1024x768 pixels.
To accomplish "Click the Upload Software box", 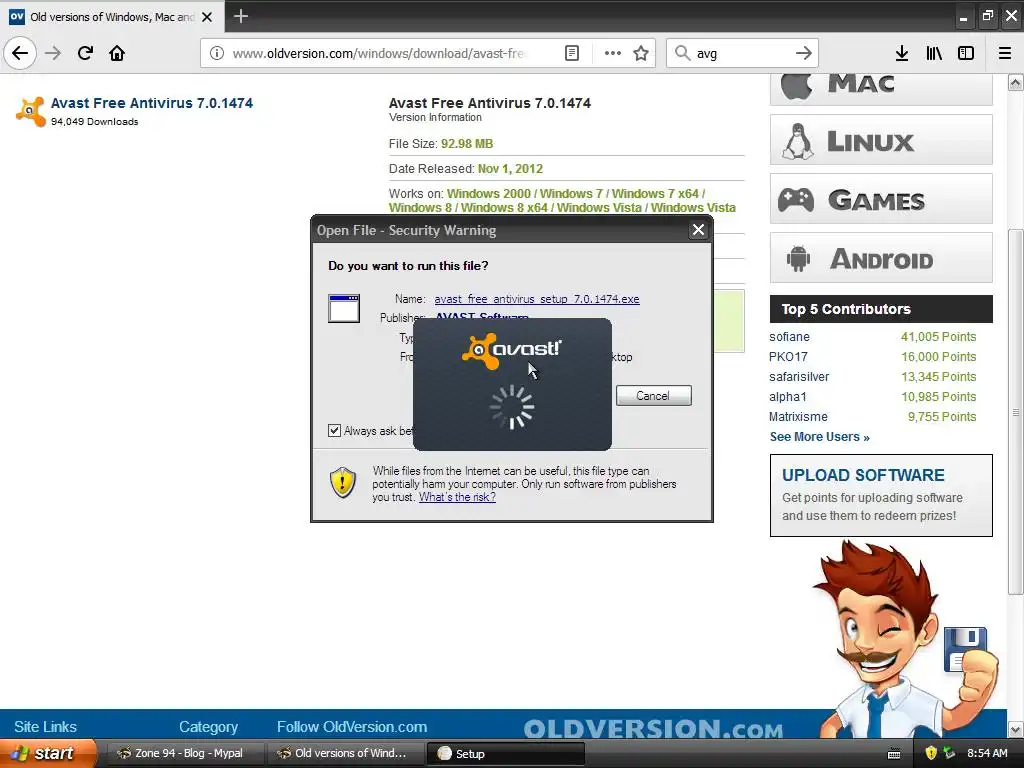I will (881, 496).
